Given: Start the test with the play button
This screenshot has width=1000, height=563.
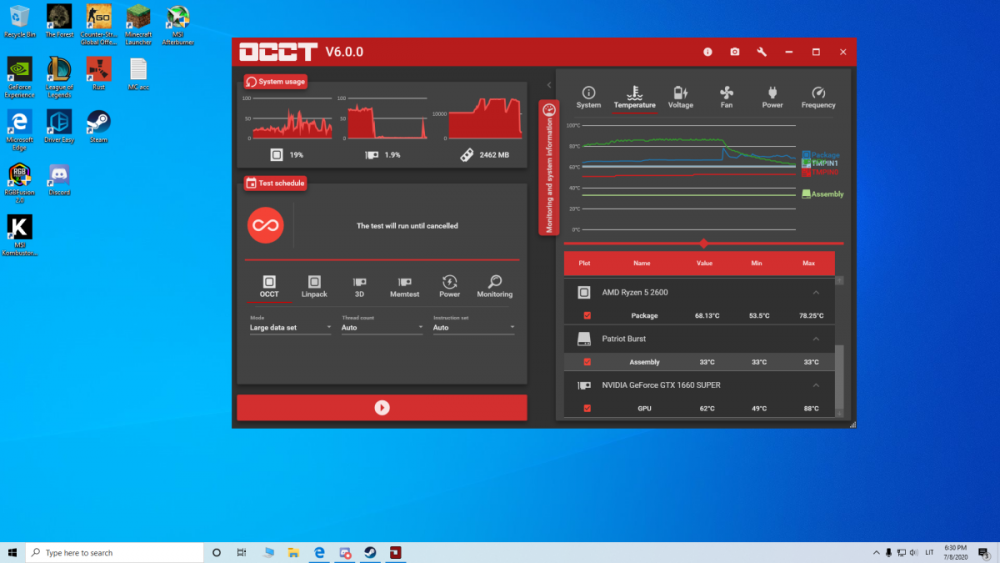Looking at the screenshot, I should 382,407.
